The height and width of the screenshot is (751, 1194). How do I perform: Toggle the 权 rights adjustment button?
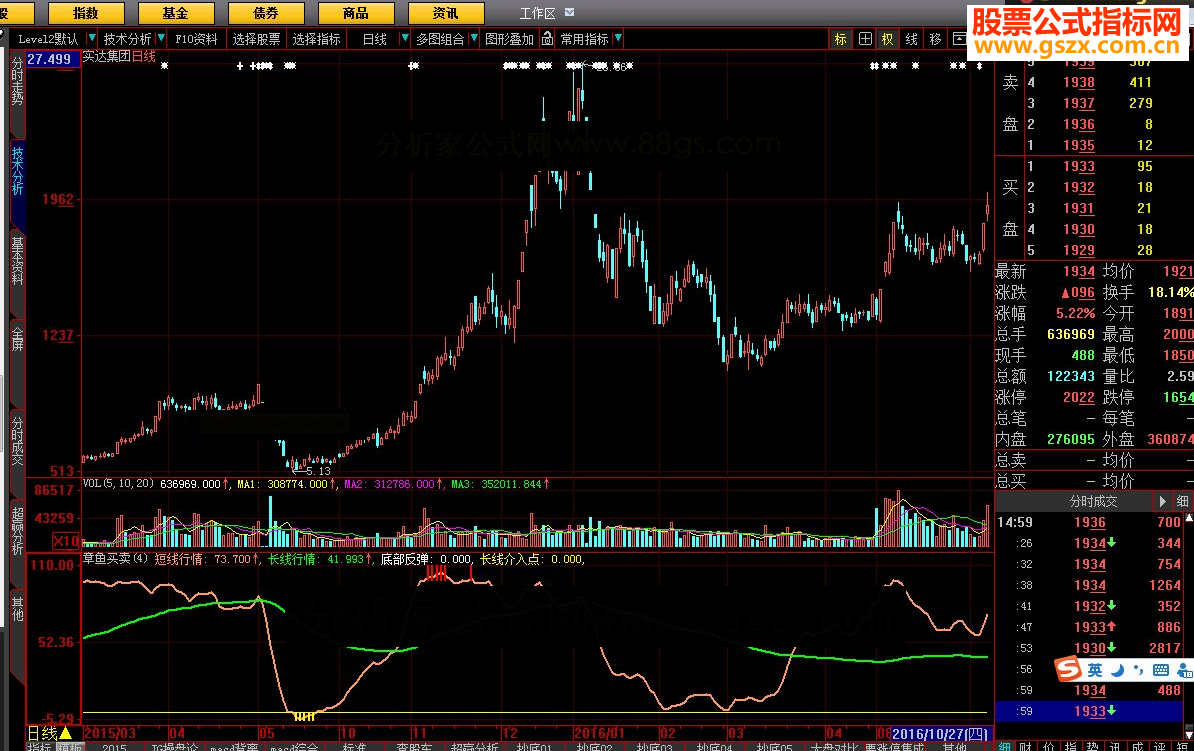click(888, 39)
